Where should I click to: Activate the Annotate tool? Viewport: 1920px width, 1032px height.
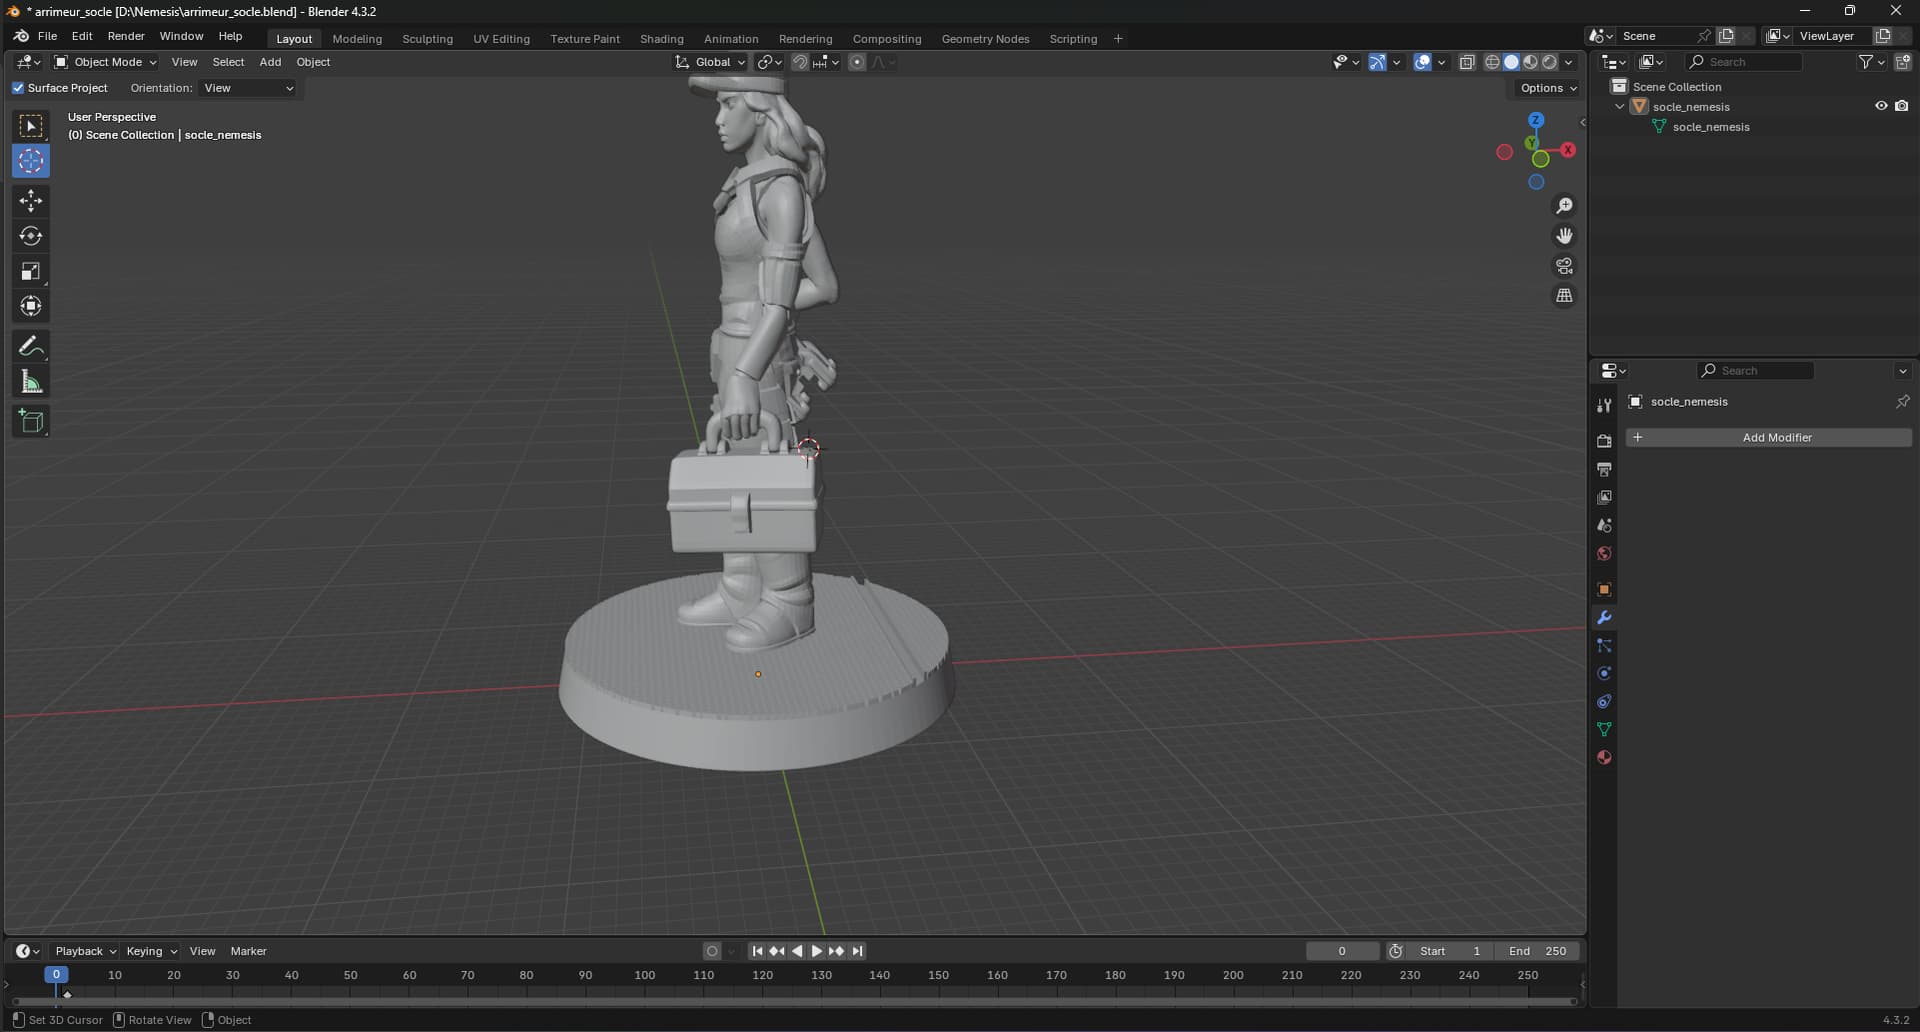tap(31, 347)
